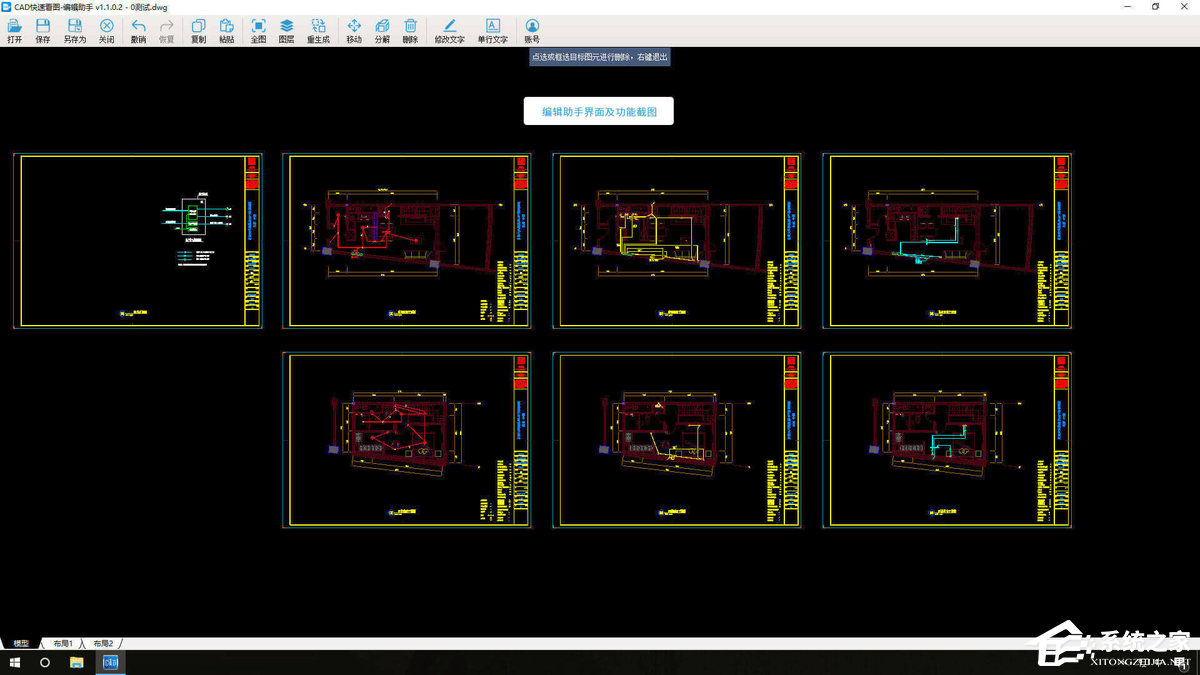Select bottom-row middle drawing sheet
Viewport: 1200px width, 675px height.
tap(677, 440)
